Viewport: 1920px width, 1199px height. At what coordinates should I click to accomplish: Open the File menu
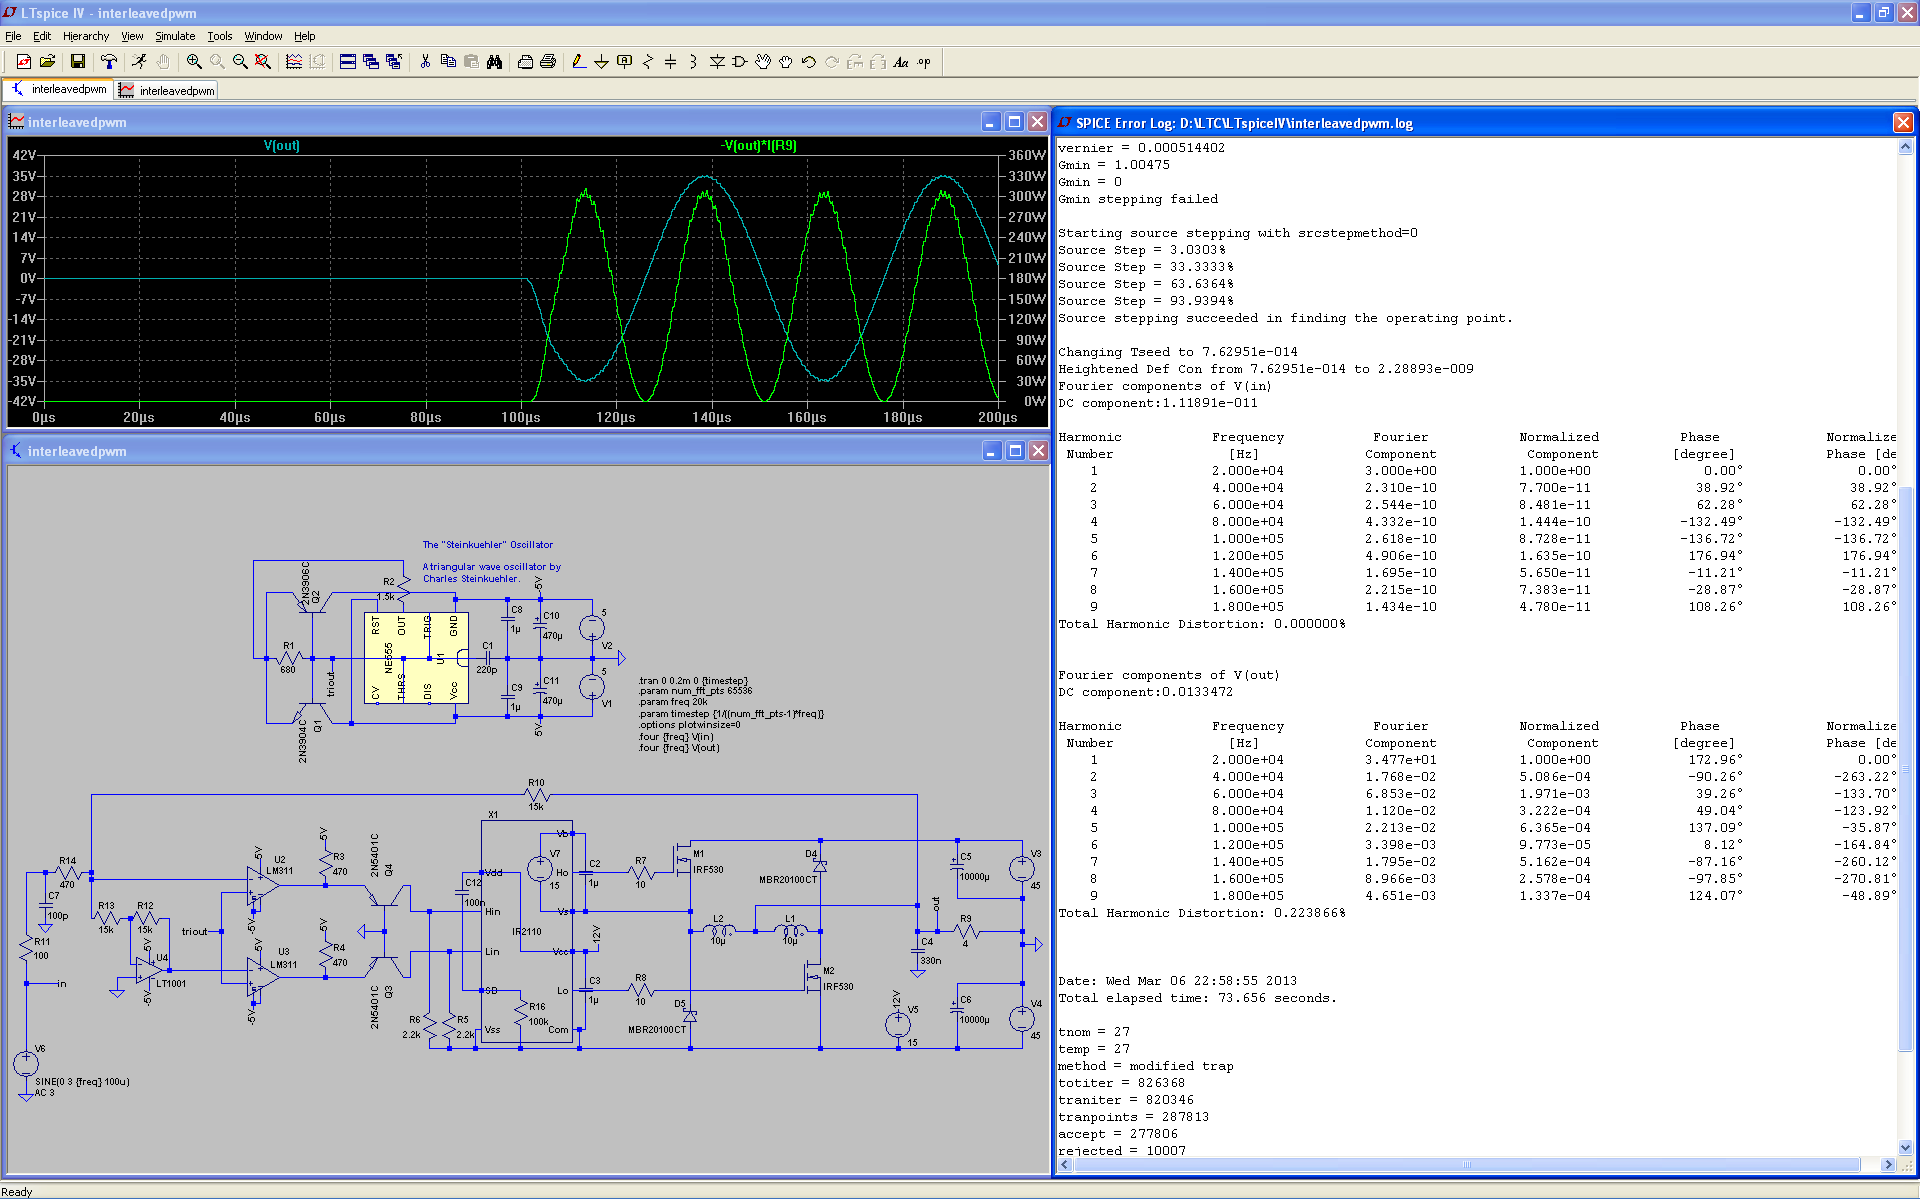click(13, 36)
